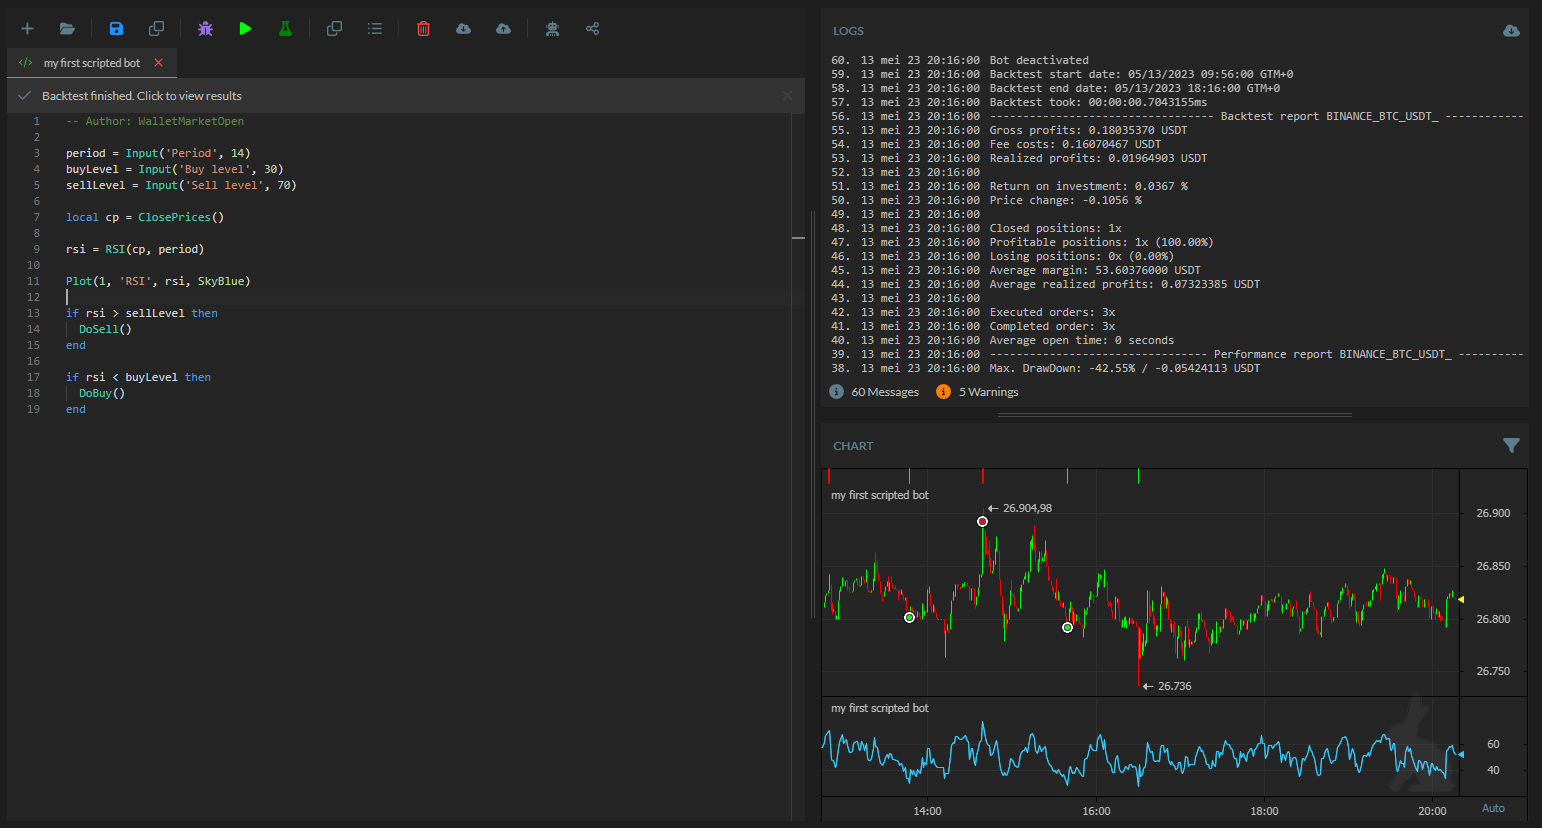Image resolution: width=1542 pixels, height=828 pixels.
Task: Run a backtest using the green flask icon
Action: click(285, 28)
